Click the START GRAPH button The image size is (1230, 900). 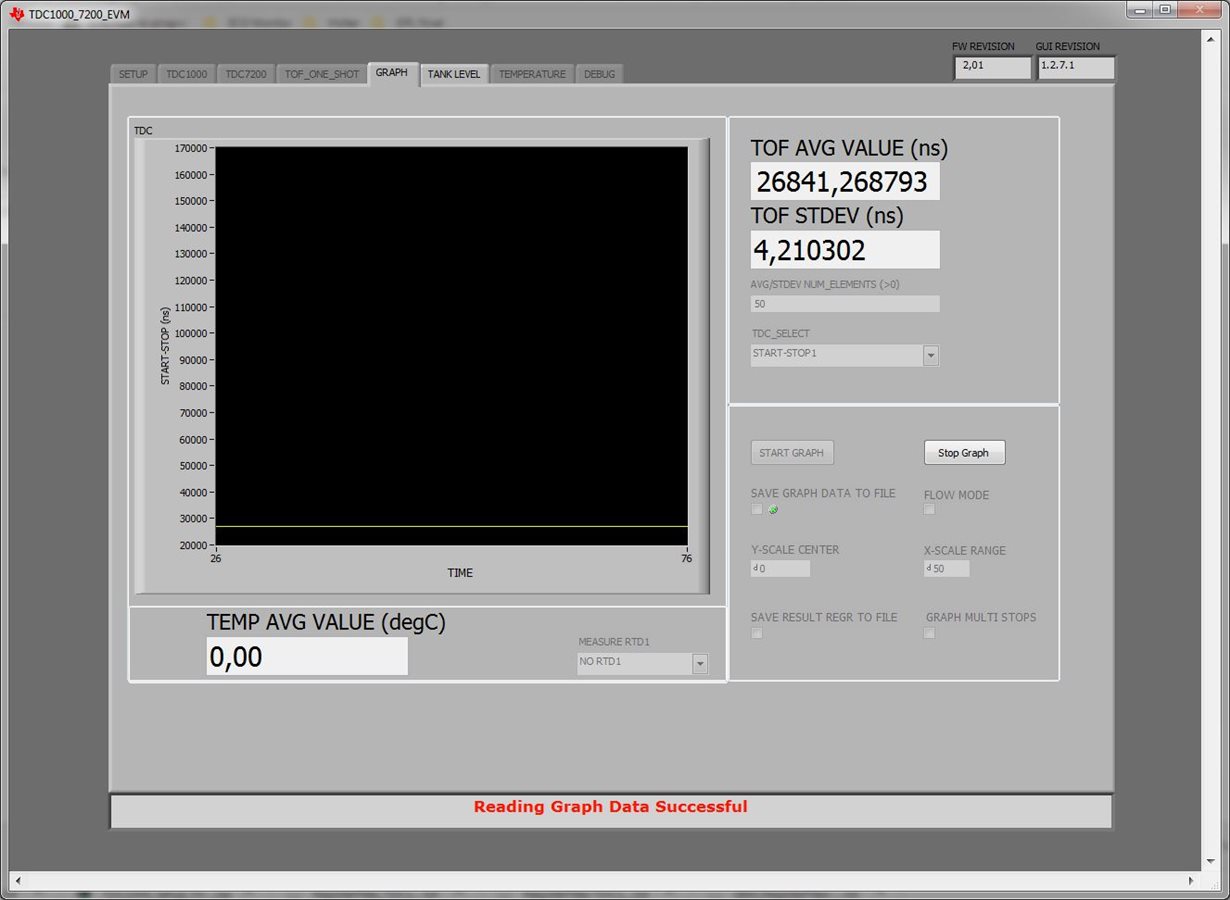(x=792, y=453)
